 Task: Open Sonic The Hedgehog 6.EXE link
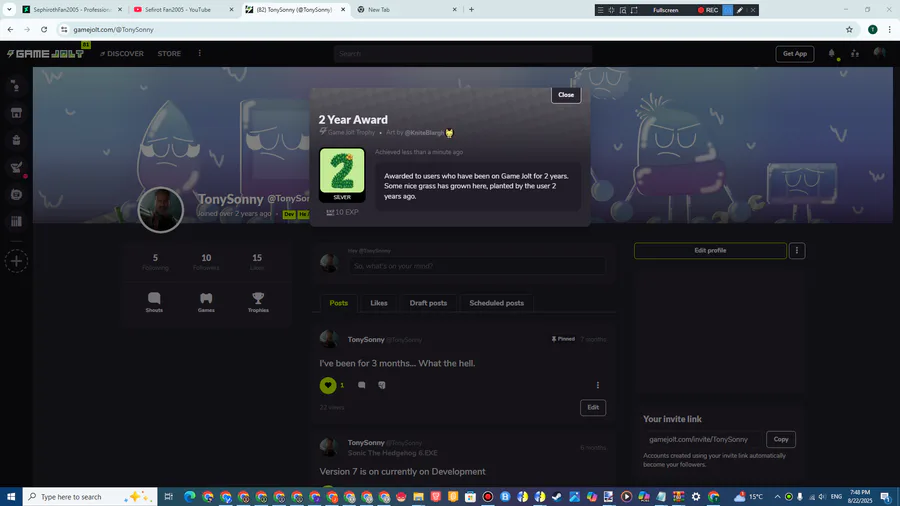pyautogui.click(x=393, y=453)
